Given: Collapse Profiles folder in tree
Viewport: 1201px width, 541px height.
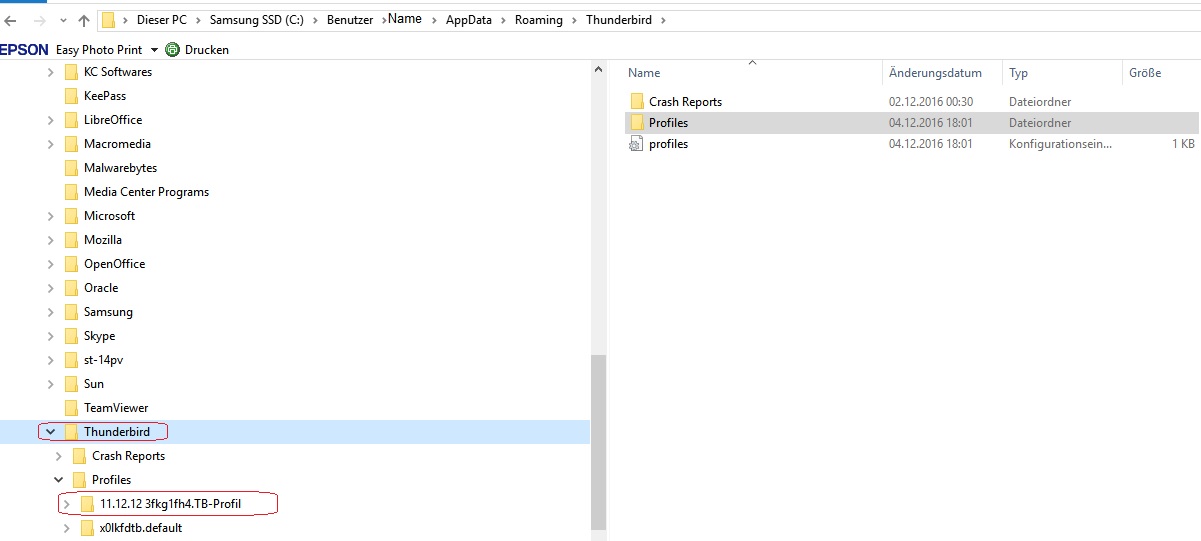Looking at the screenshot, I should click(x=59, y=480).
